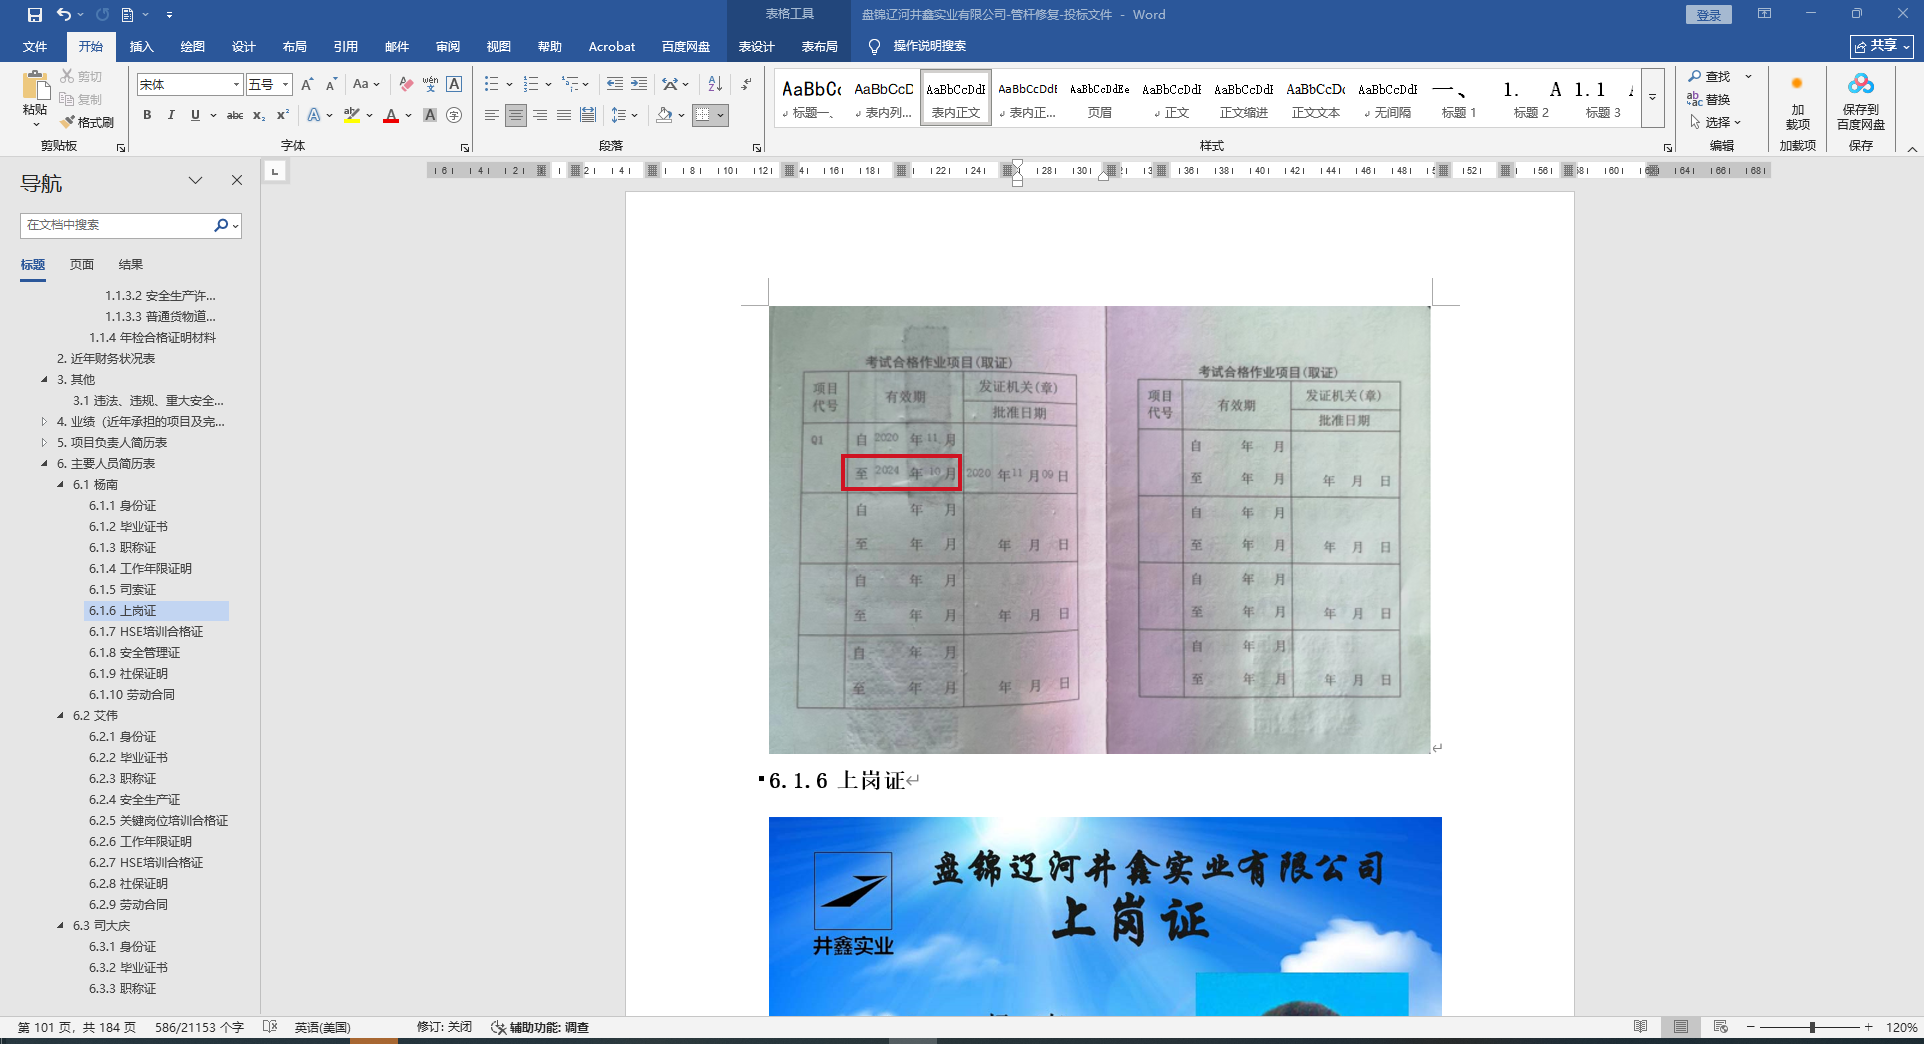Viewport: 1924px width, 1044px height.
Task: Increase font size with the grow font icon
Action: point(307,85)
